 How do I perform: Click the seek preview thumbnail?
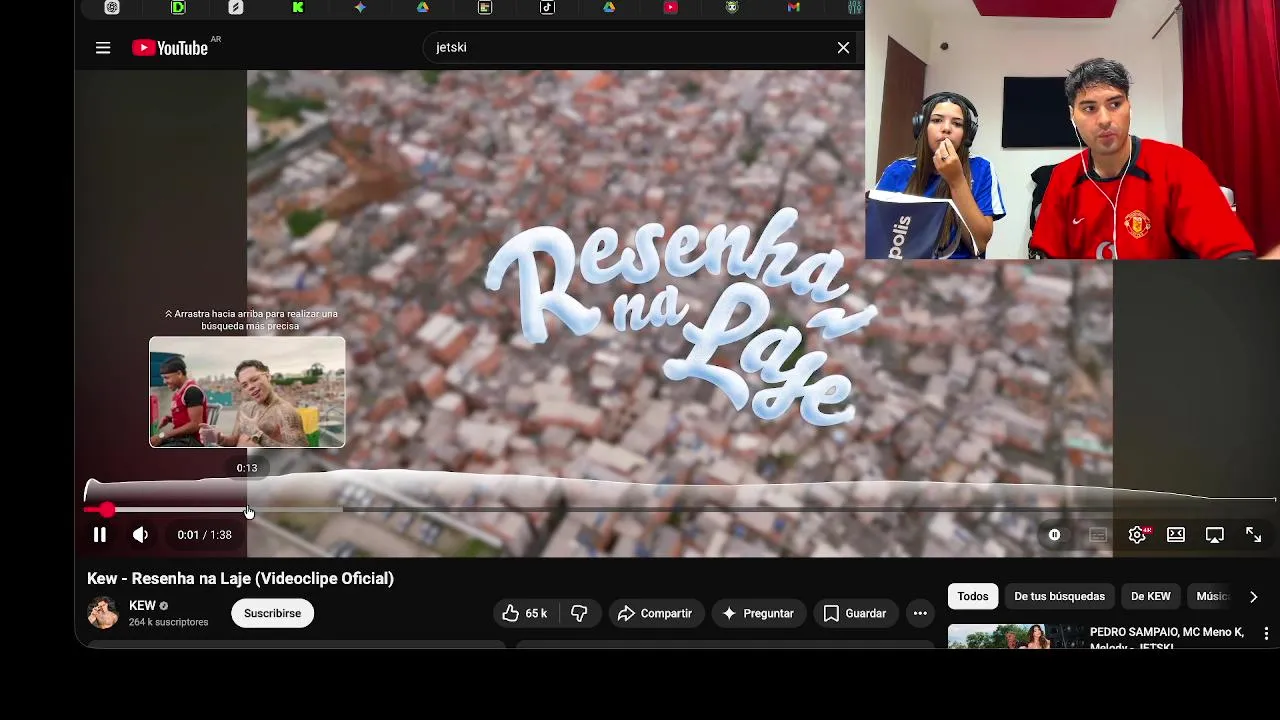click(x=247, y=392)
